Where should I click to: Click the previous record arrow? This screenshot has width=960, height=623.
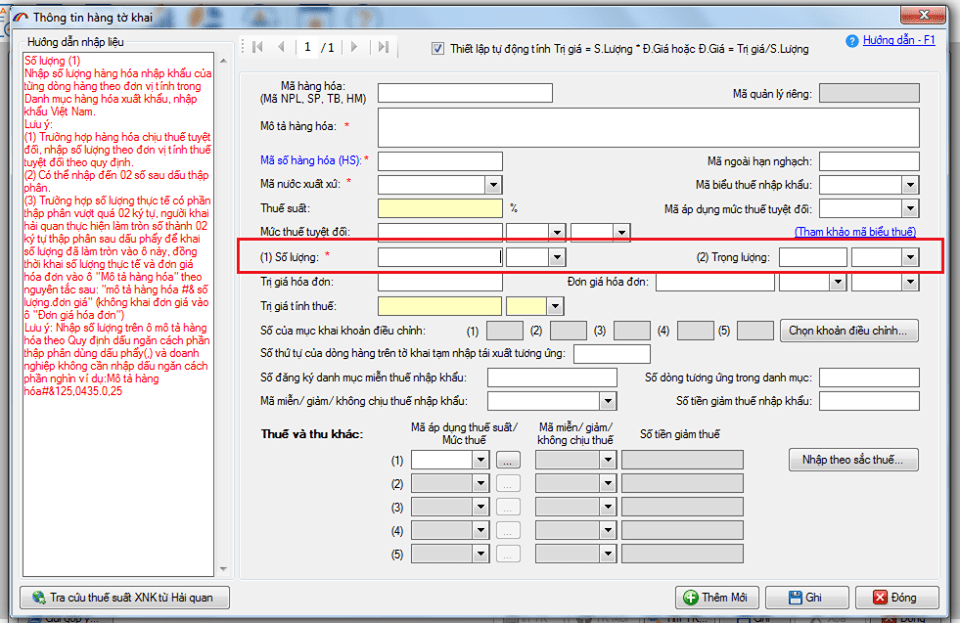tap(281, 47)
